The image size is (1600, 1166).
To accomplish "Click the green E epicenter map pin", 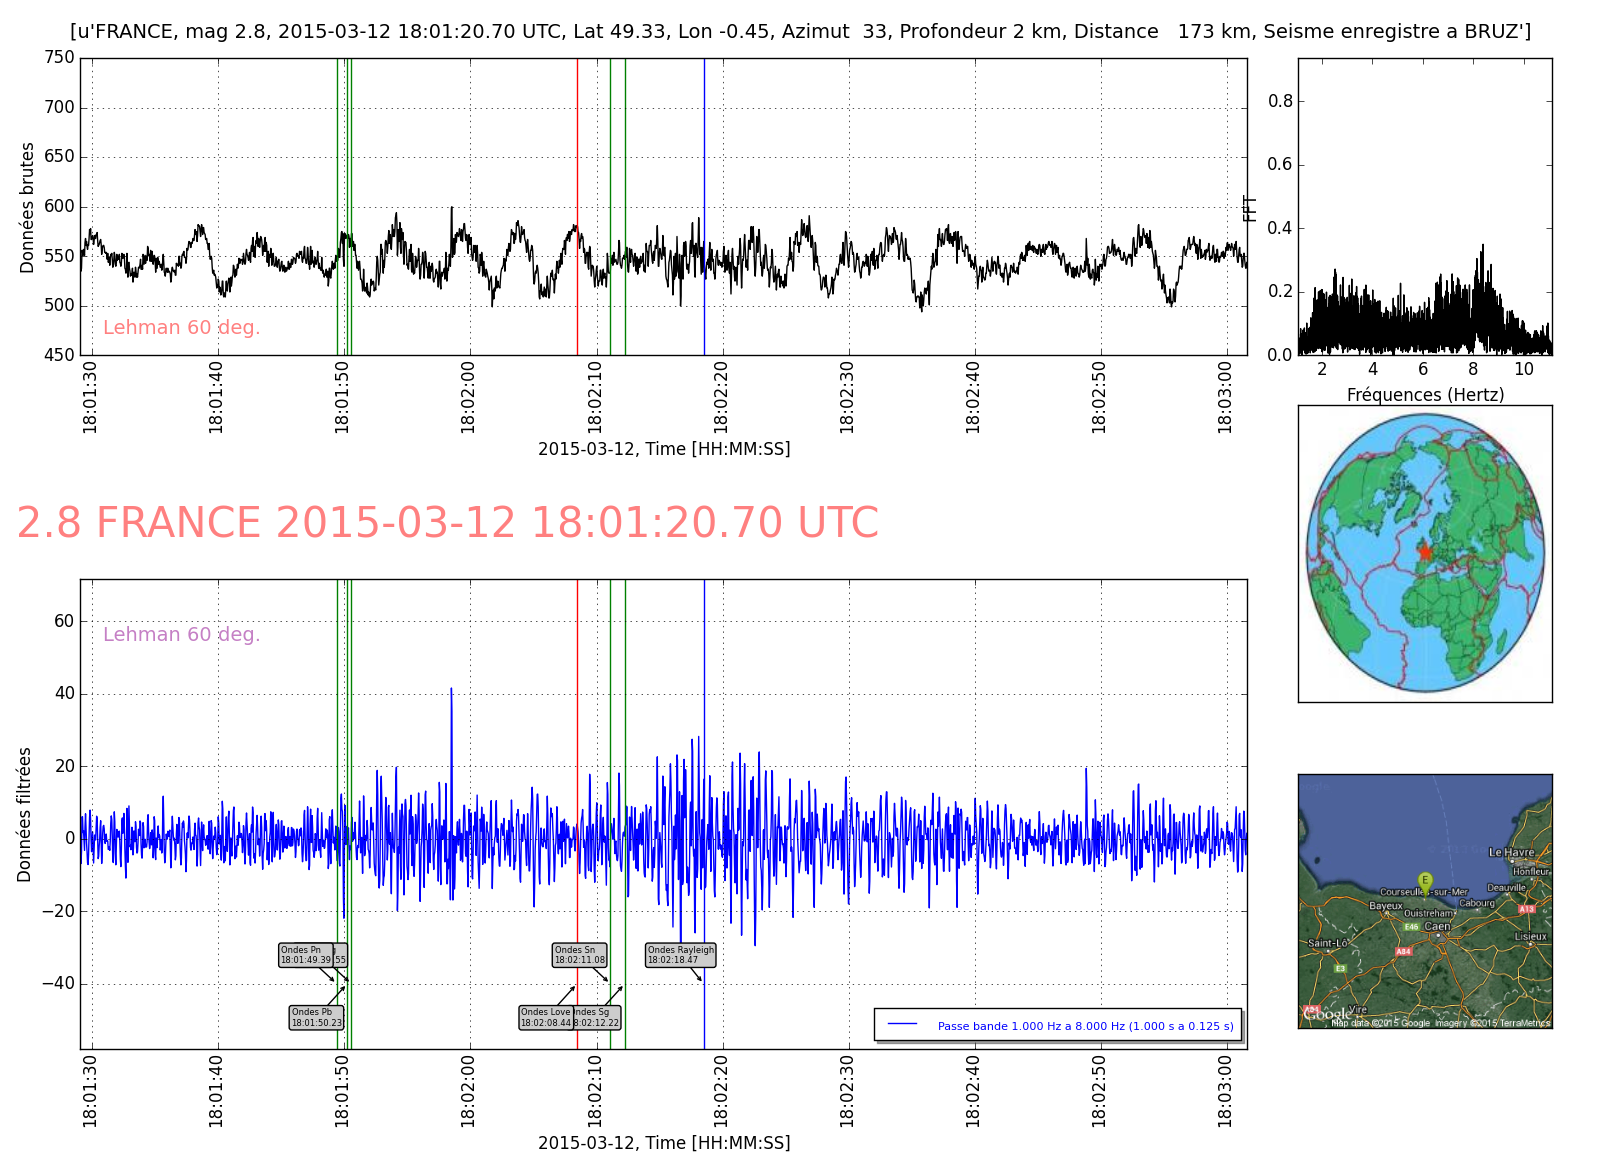I will 1425,880.
